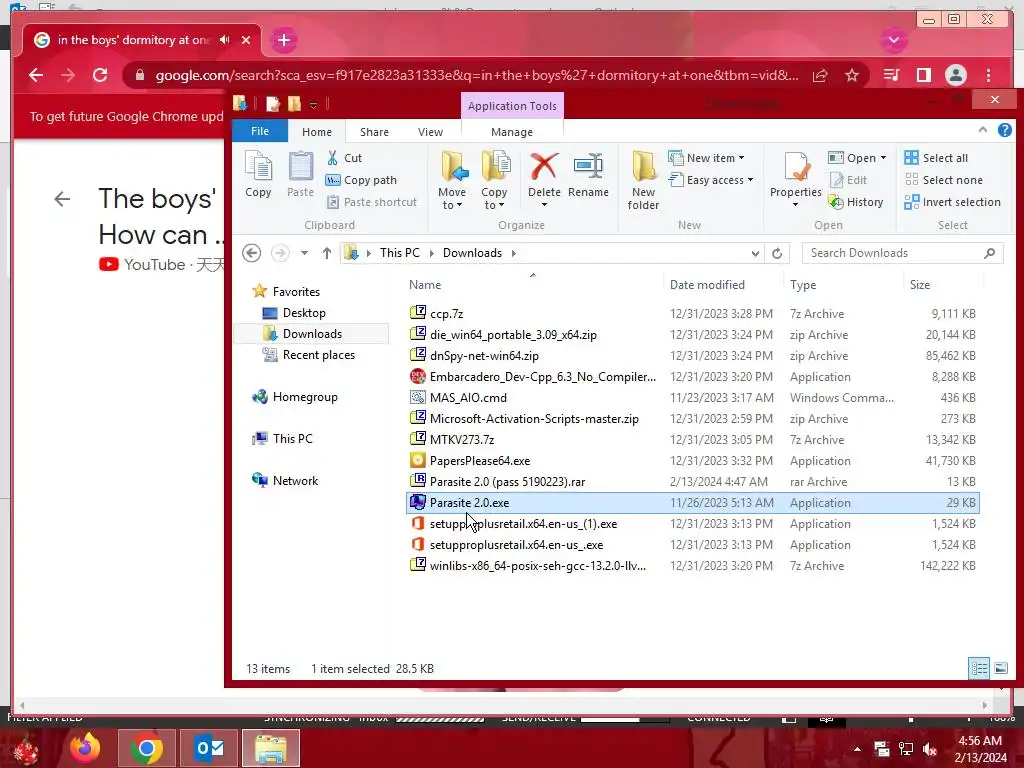Switch to the Home ribbon tab
Screen dimensions: 1024x768
317,132
